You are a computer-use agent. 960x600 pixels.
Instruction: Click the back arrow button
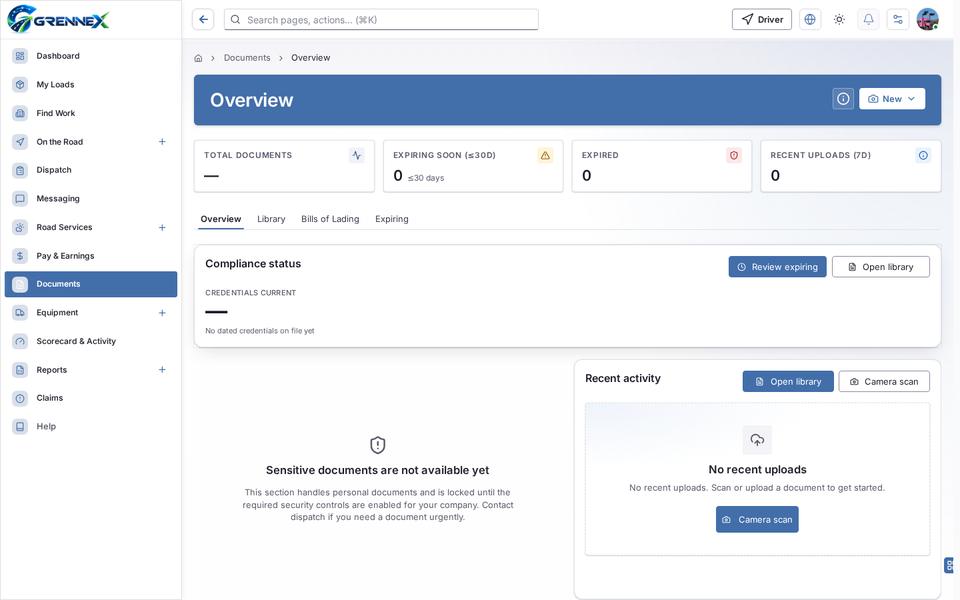tap(203, 20)
